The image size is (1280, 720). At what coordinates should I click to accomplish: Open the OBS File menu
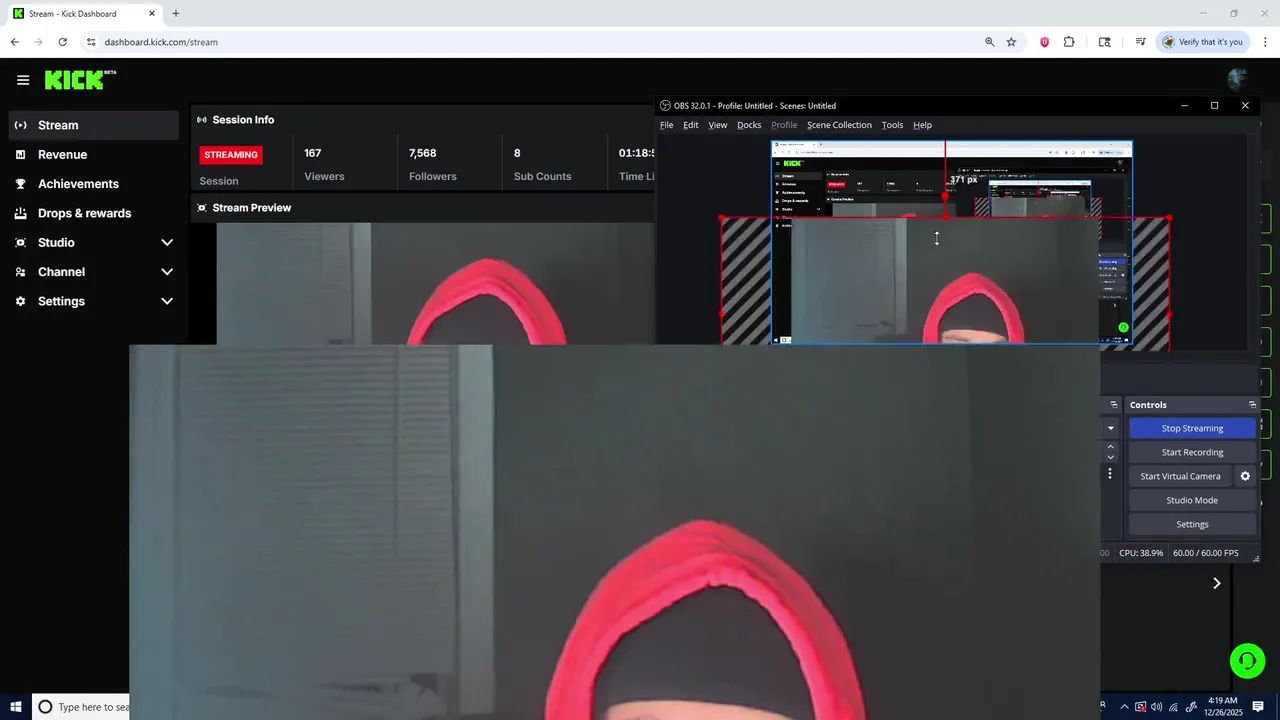click(x=666, y=125)
